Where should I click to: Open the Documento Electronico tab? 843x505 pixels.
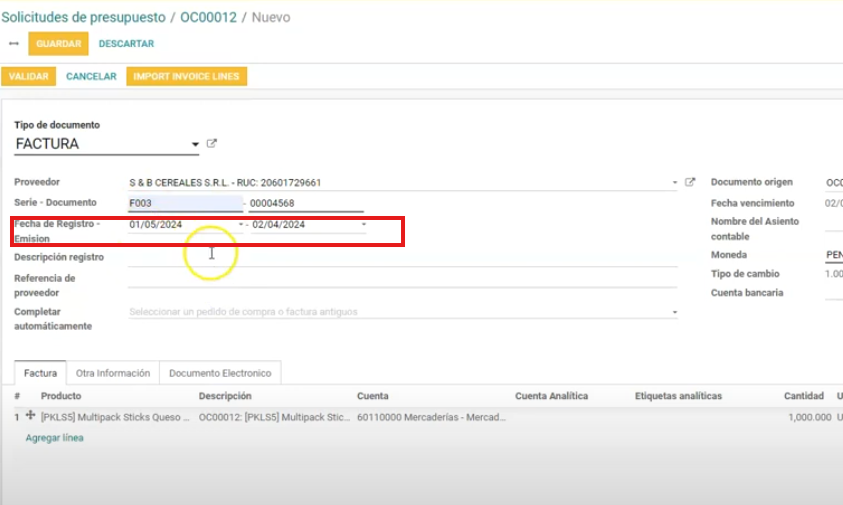point(220,373)
